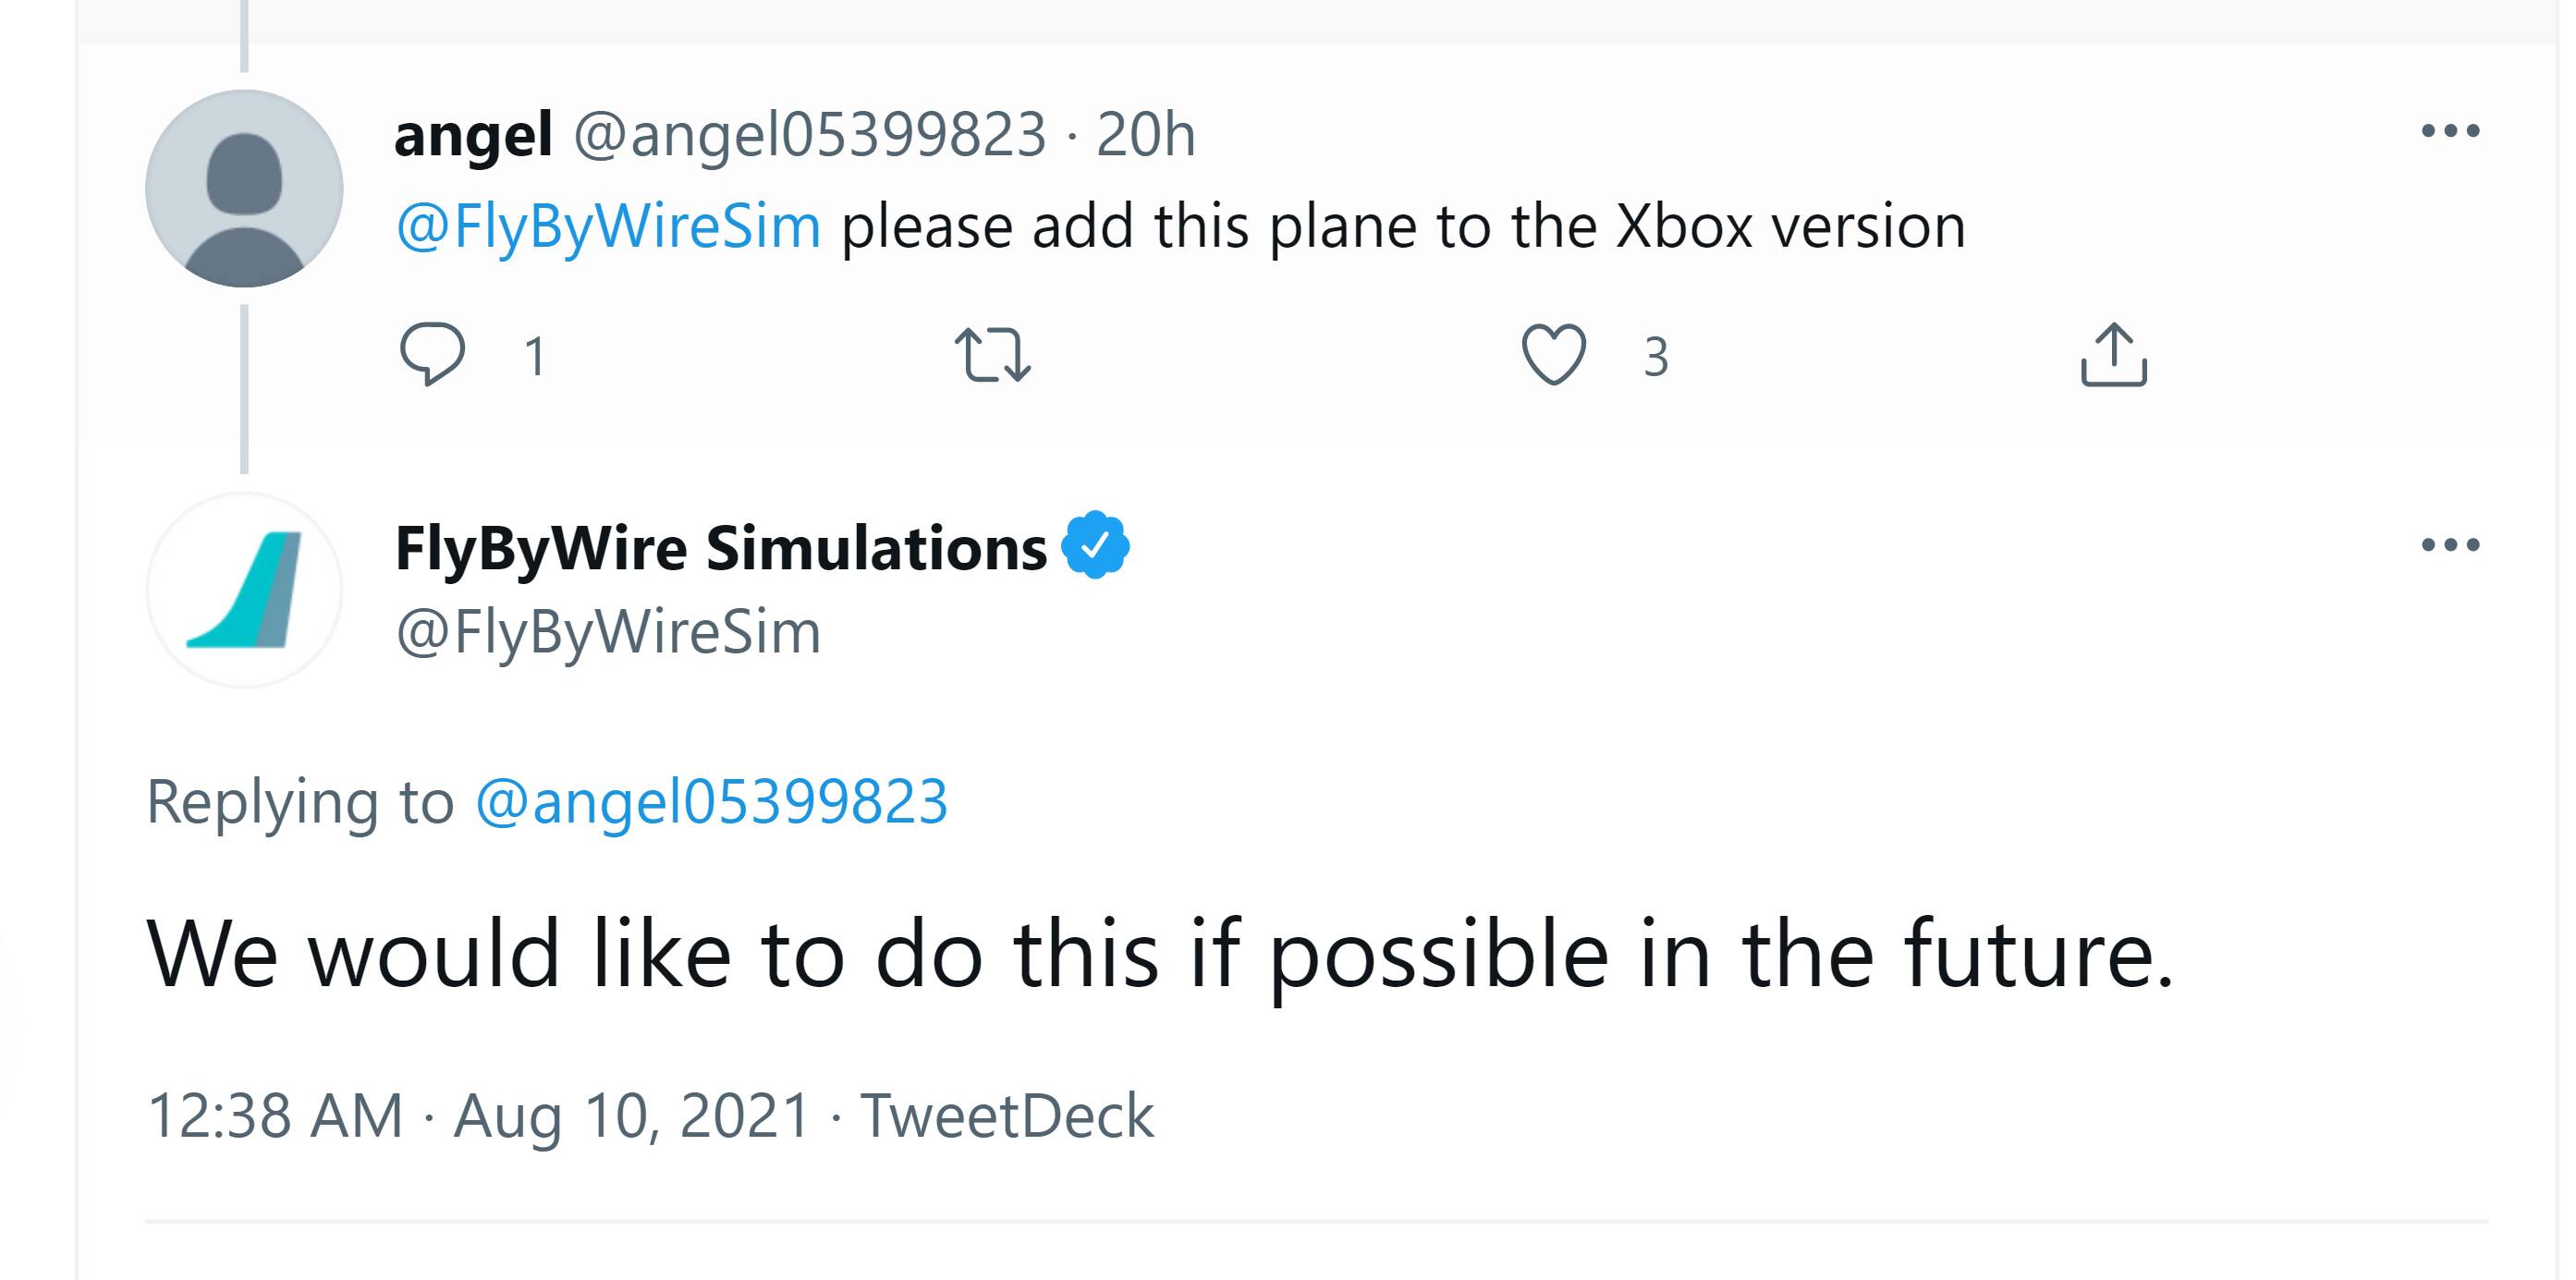Screen dimensions: 2576x1280
Task: Click the 20h timestamp on angel's tweet
Action: [1146, 135]
